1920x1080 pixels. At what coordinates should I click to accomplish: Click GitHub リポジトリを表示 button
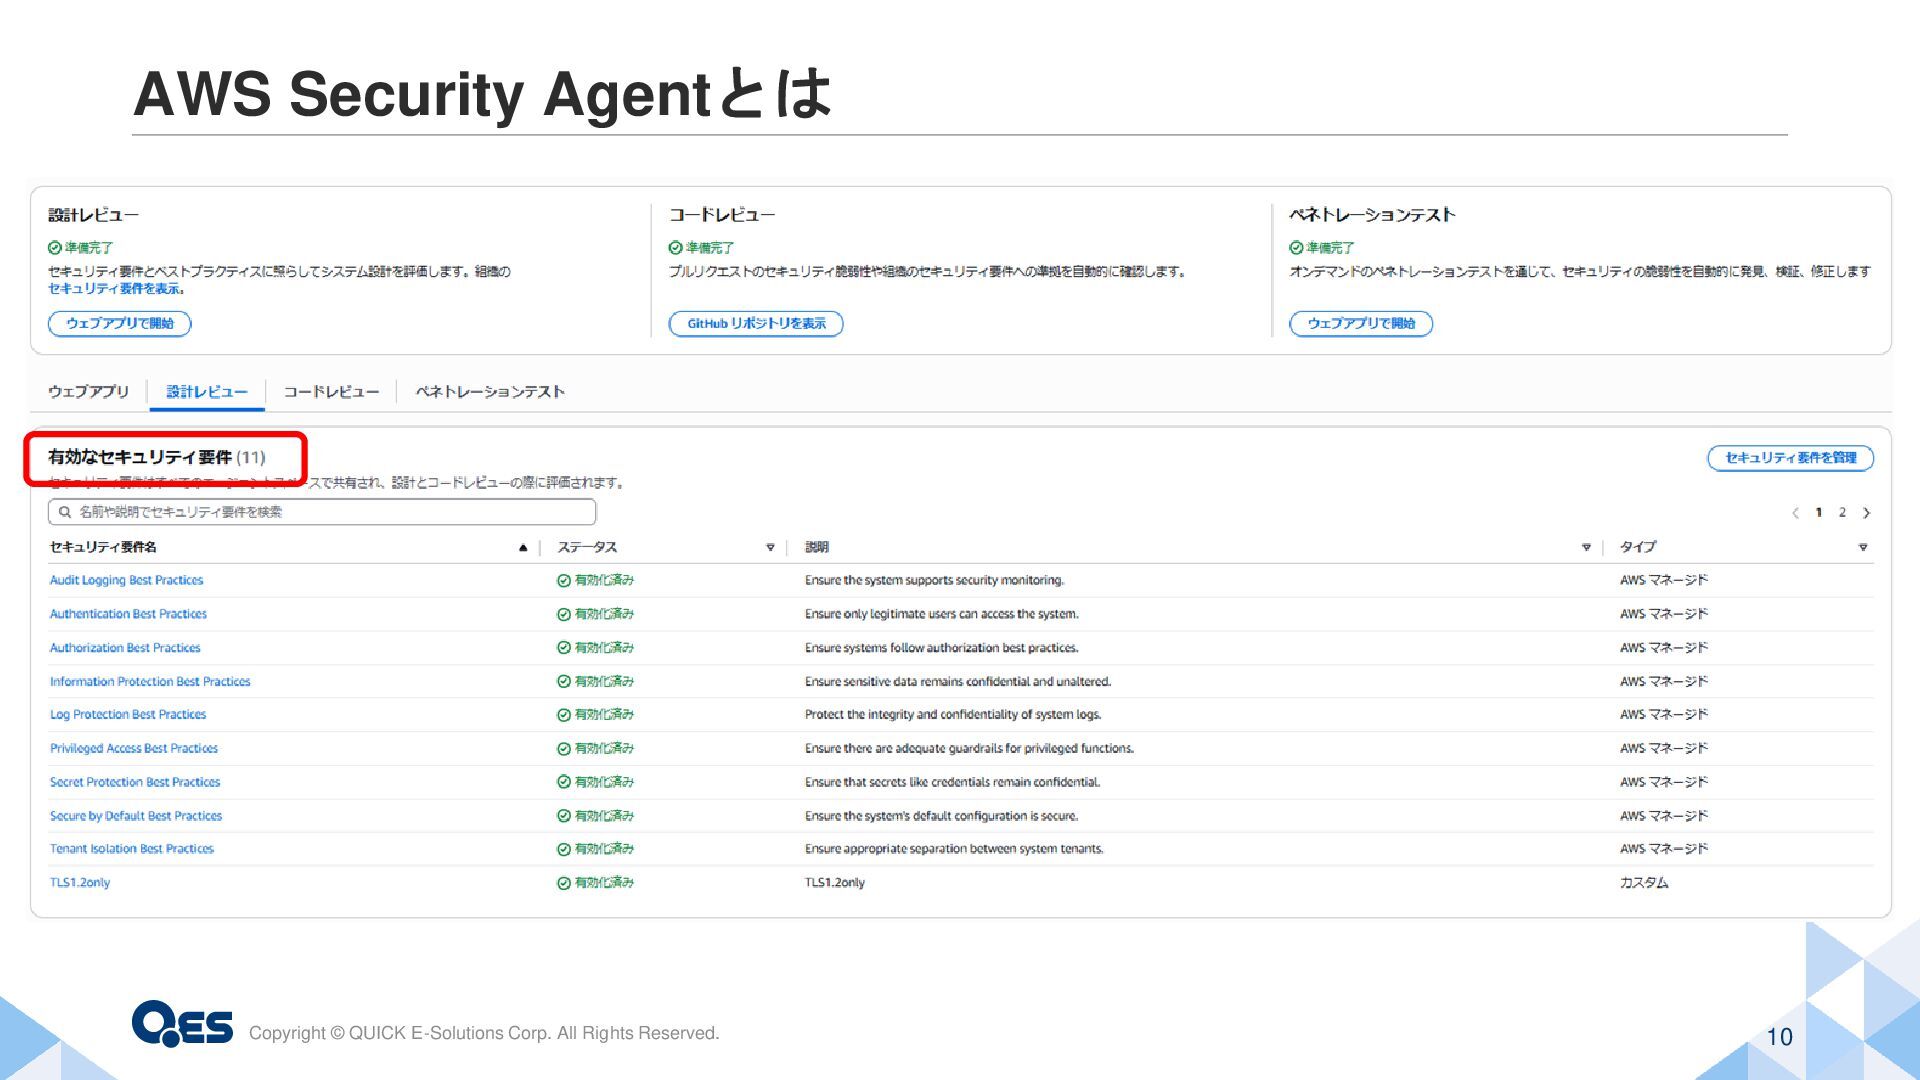(756, 324)
